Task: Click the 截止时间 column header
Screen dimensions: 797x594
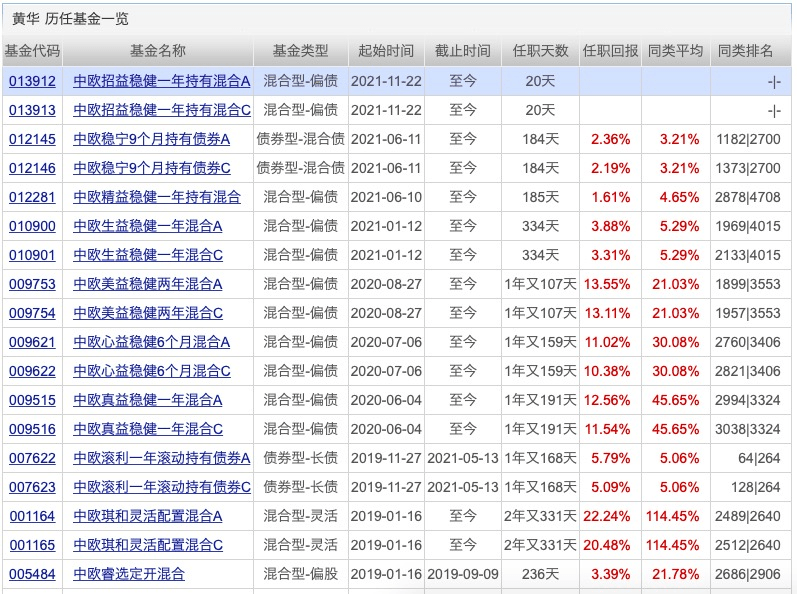Action: tap(463, 51)
